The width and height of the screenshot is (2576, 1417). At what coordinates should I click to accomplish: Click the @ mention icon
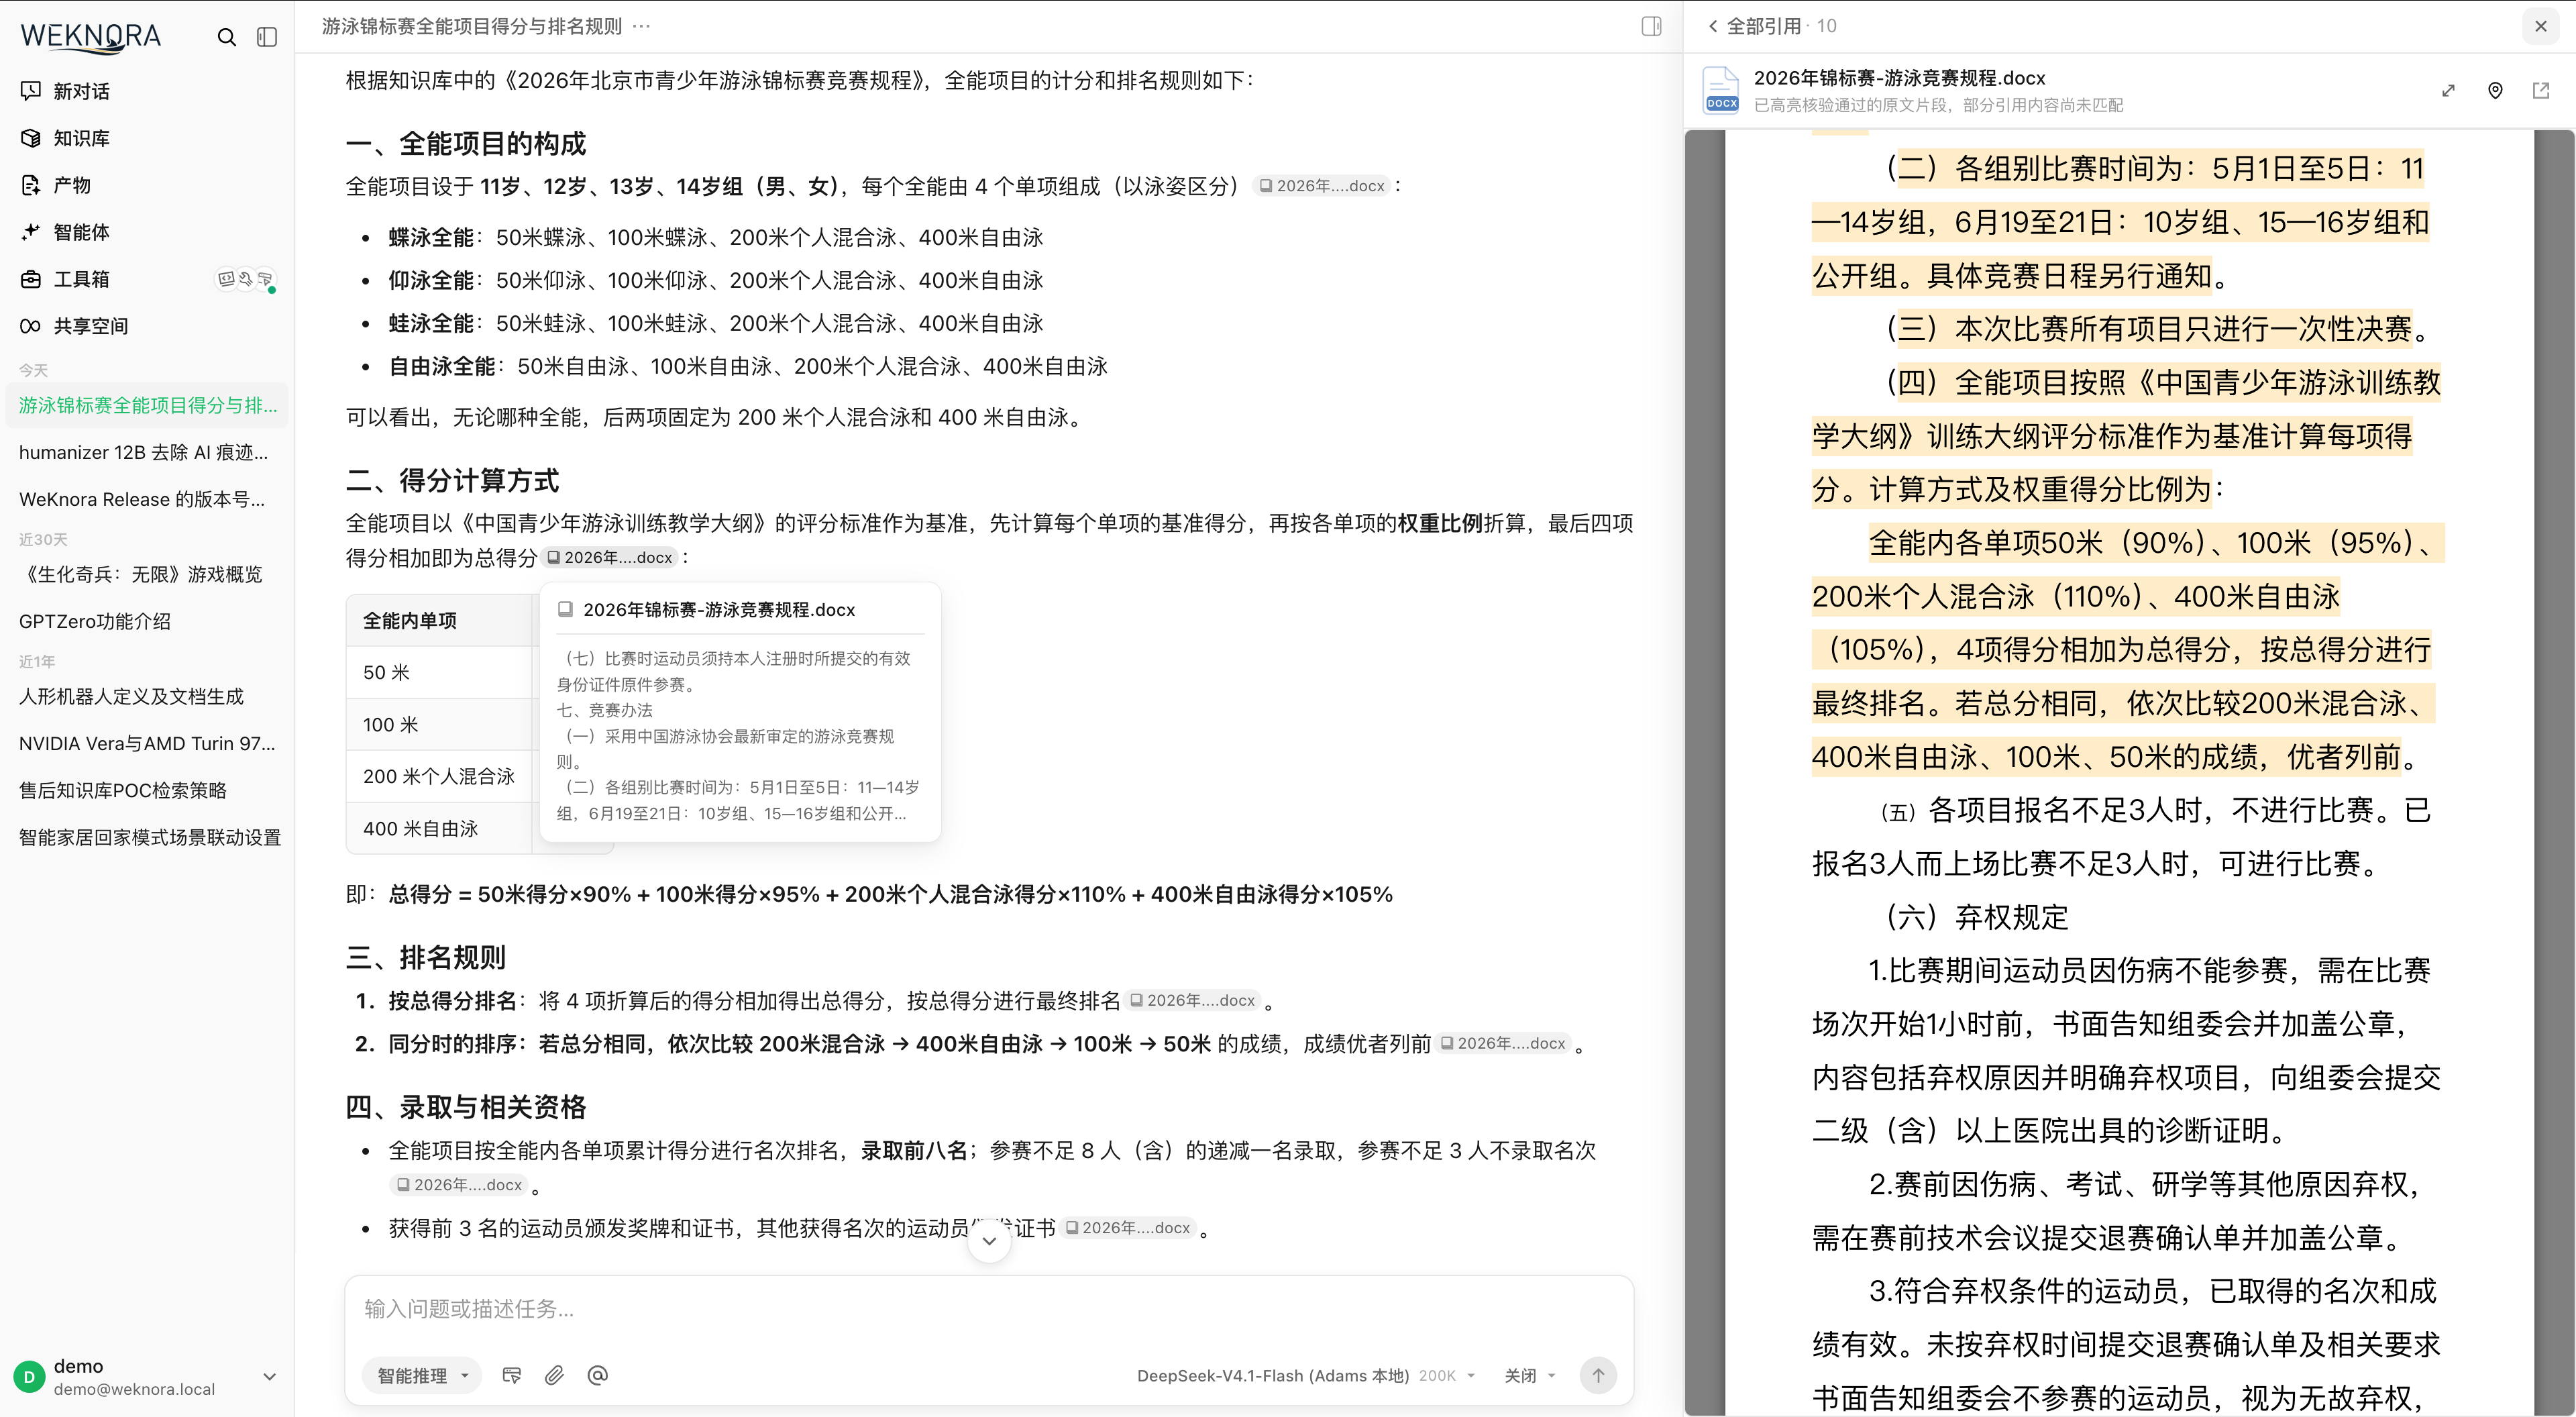point(598,1376)
